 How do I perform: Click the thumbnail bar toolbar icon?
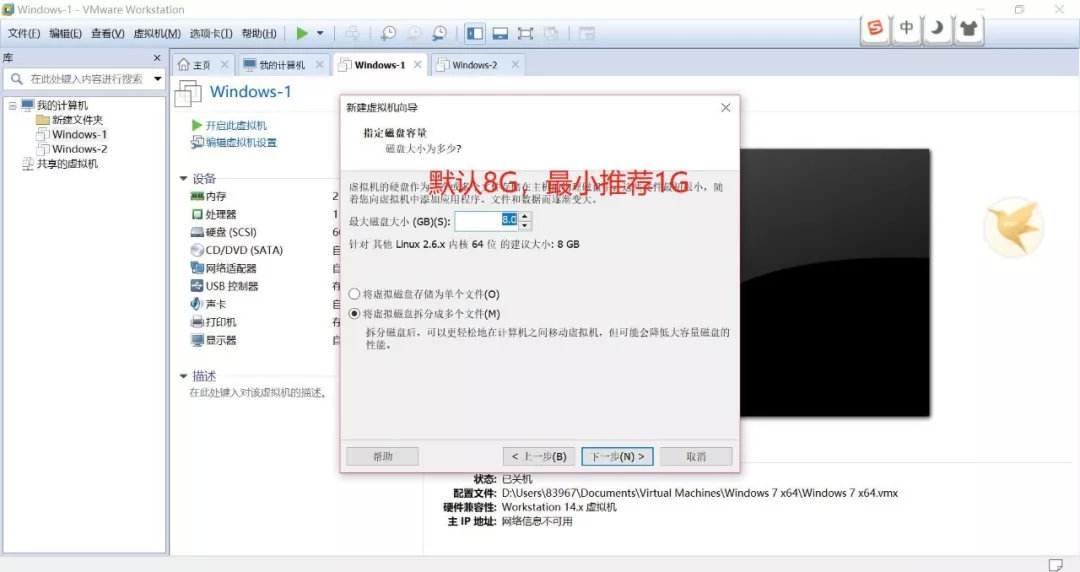tap(500, 33)
